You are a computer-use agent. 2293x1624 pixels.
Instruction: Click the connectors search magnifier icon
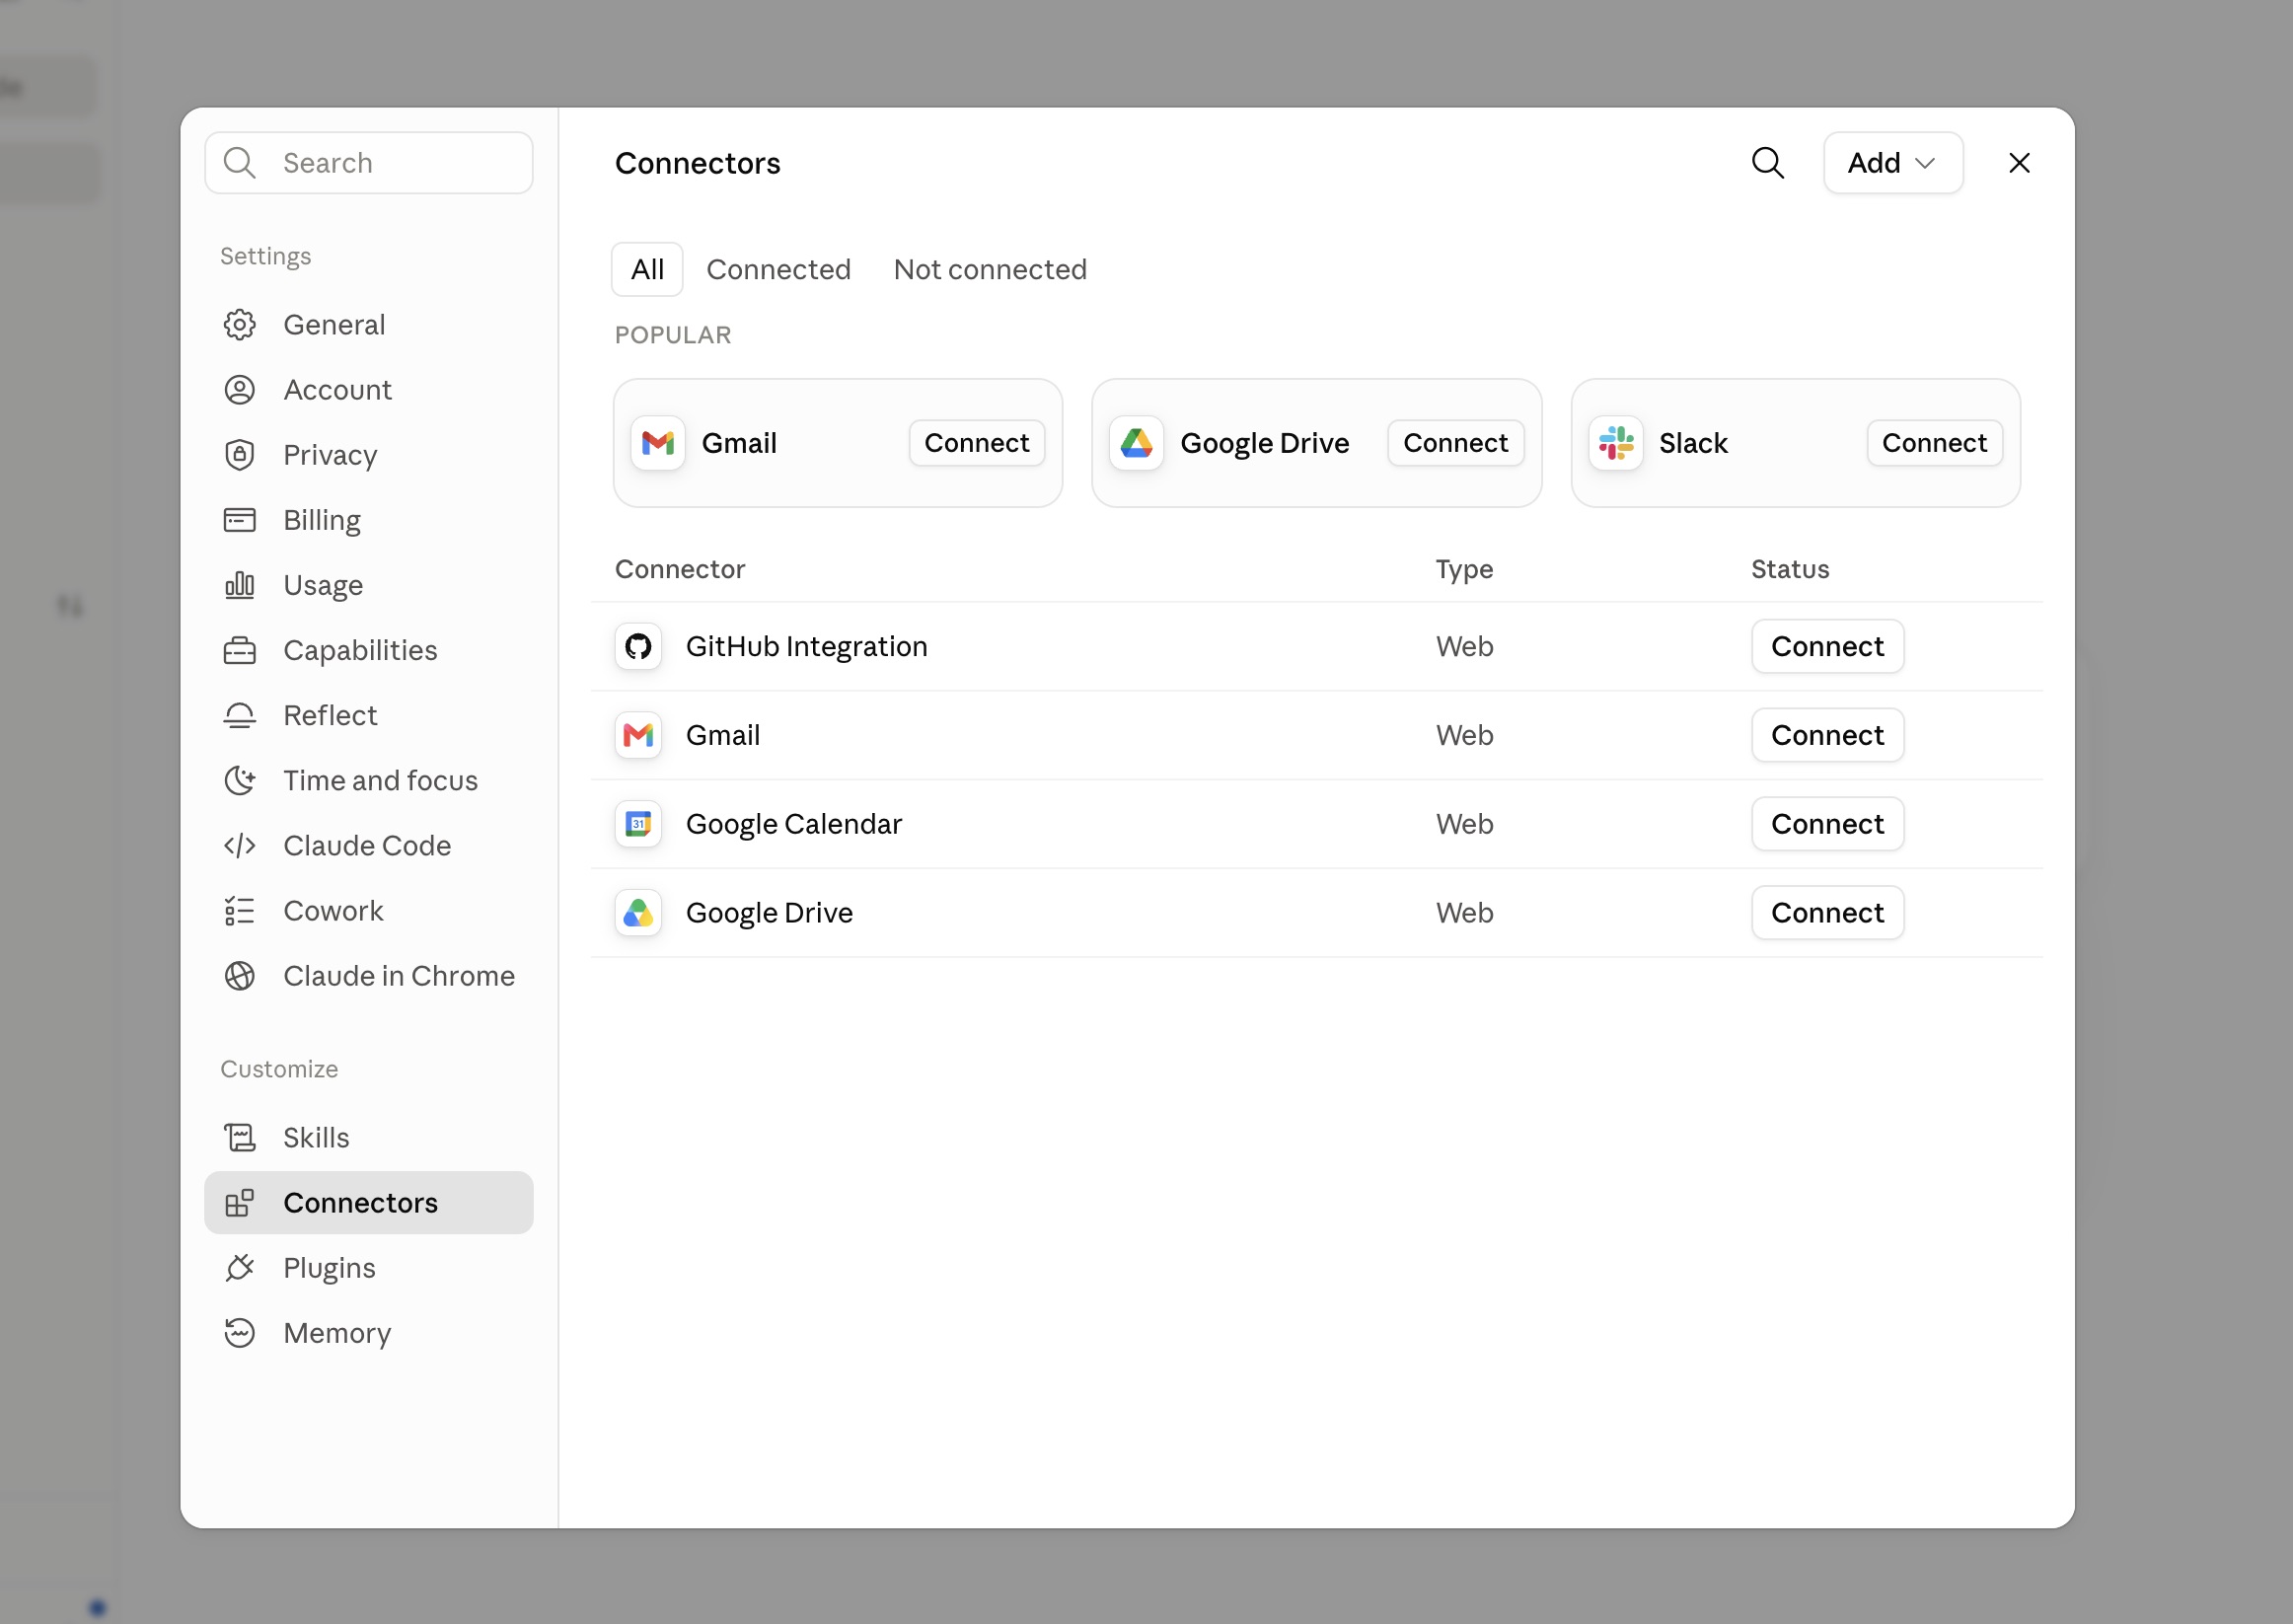point(1768,163)
